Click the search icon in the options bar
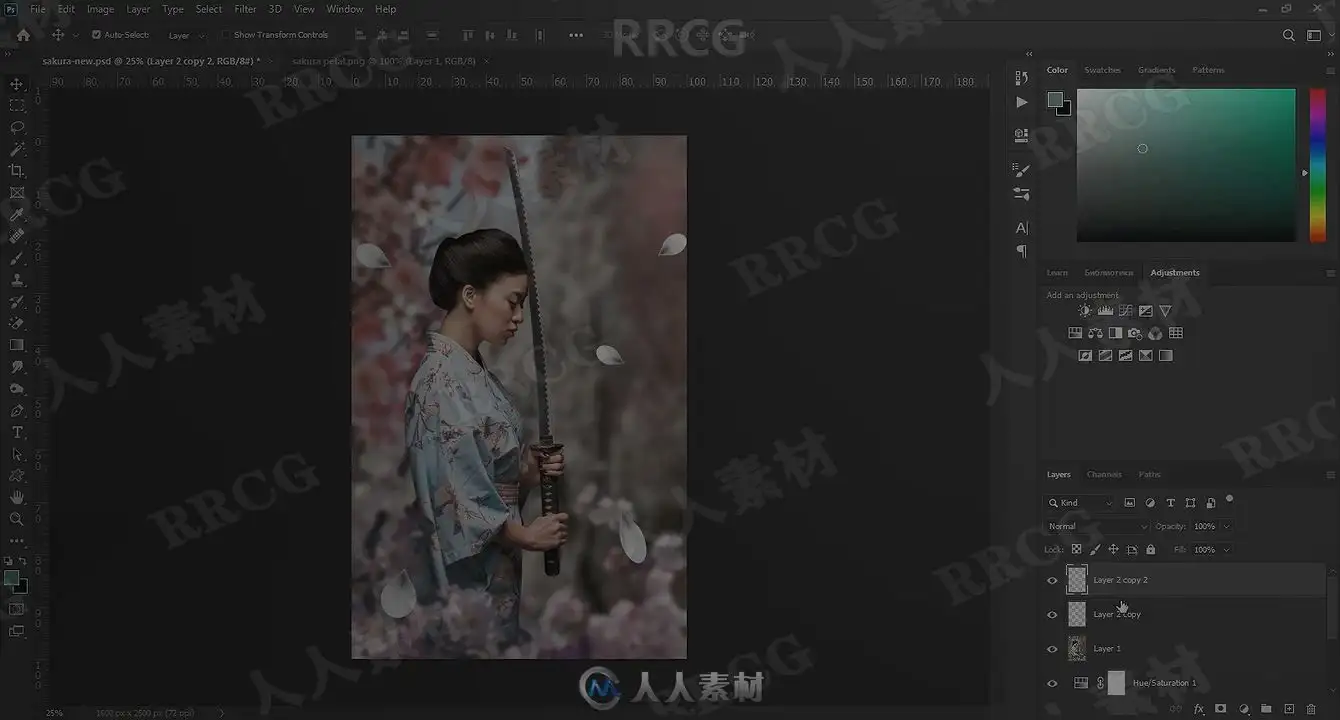The width and height of the screenshot is (1340, 720). [x=1289, y=35]
